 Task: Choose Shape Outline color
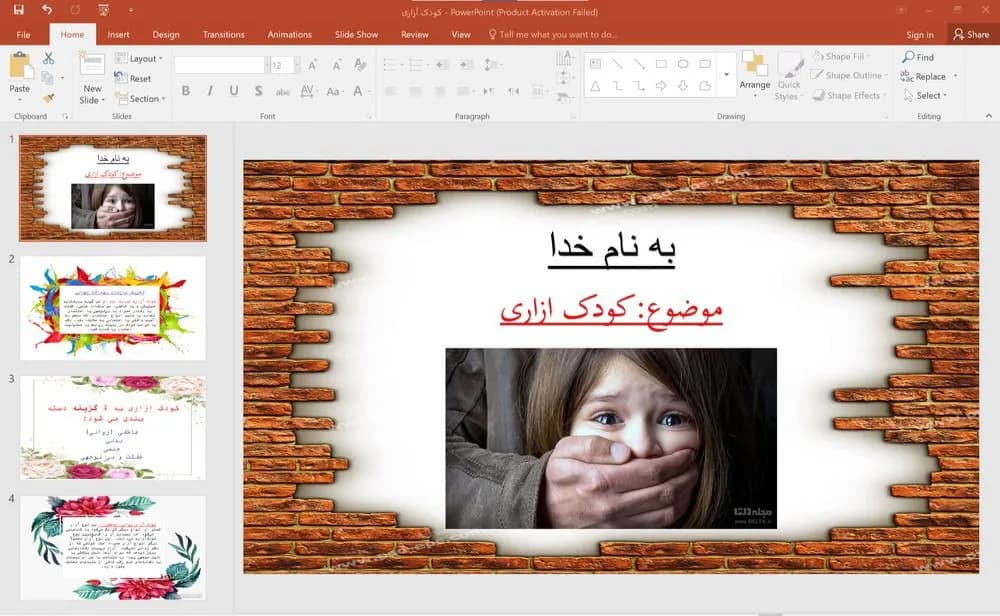click(850, 75)
